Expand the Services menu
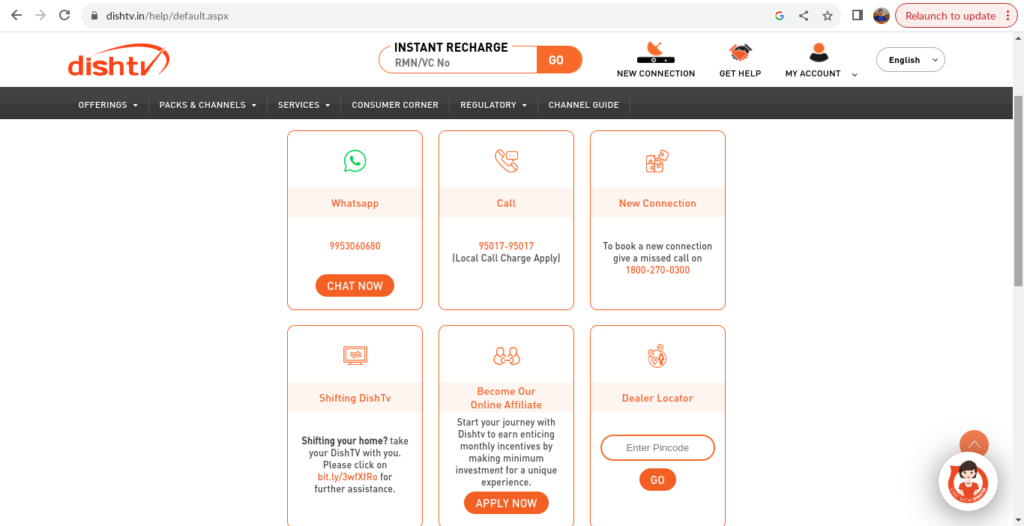Screen dimensions: 1024x526 tap(304, 105)
